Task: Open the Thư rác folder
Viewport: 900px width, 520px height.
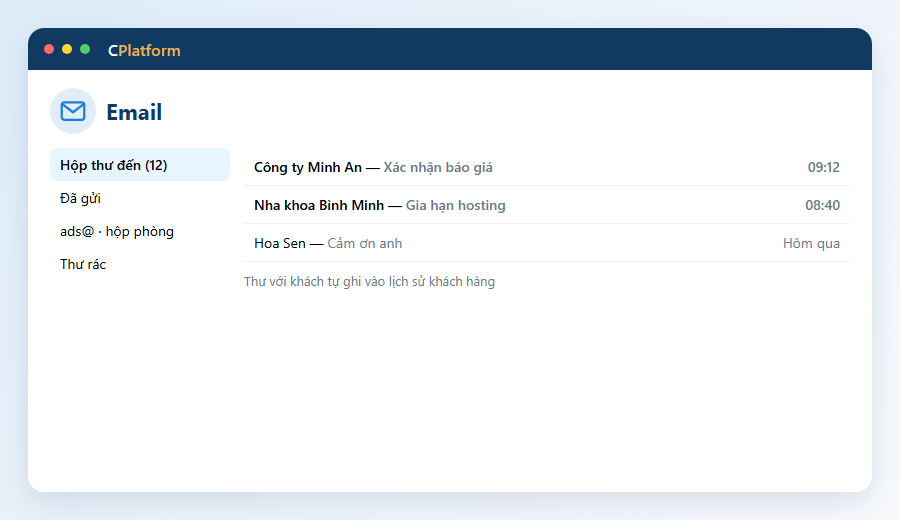Action: click(x=140, y=264)
